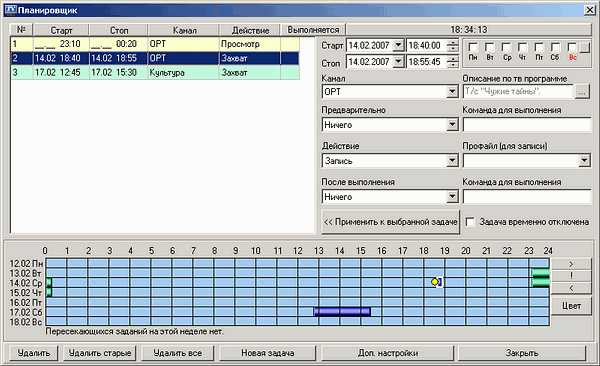Click the Стоп date field 14.02.2007

pyautogui.click(x=370, y=62)
